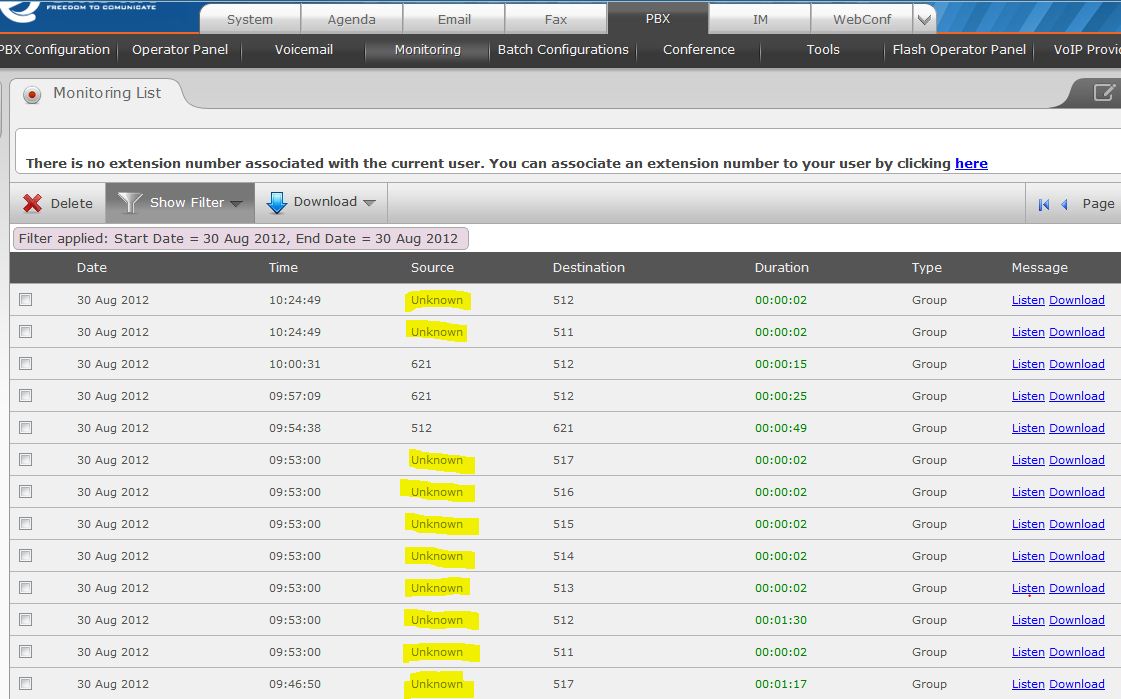Viewport: 1121px width, 699px height.
Task: Go to first page arrow icon
Action: tap(1044, 204)
